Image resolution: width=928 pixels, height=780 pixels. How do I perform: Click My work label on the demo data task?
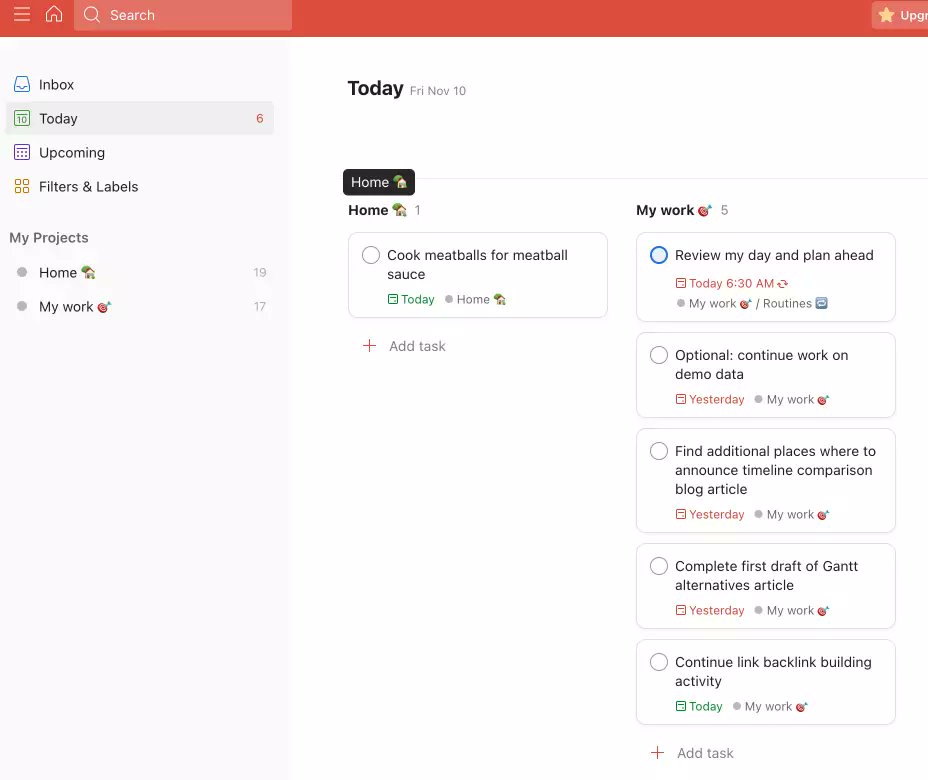pyautogui.click(x=792, y=399)
